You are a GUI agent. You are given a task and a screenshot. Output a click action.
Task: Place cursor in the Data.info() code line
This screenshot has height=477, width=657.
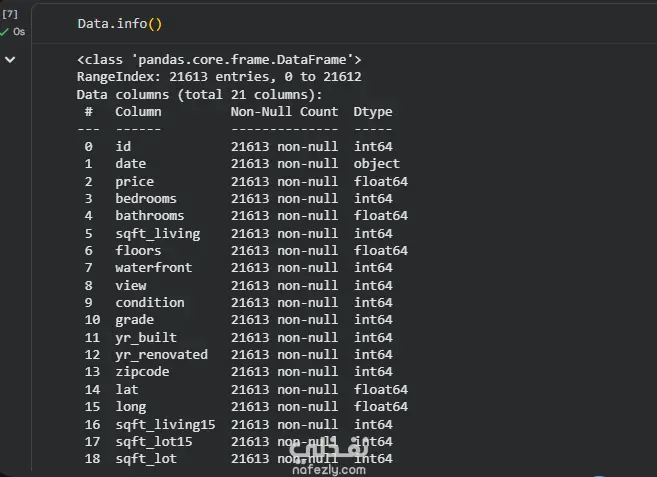point(118,23)
